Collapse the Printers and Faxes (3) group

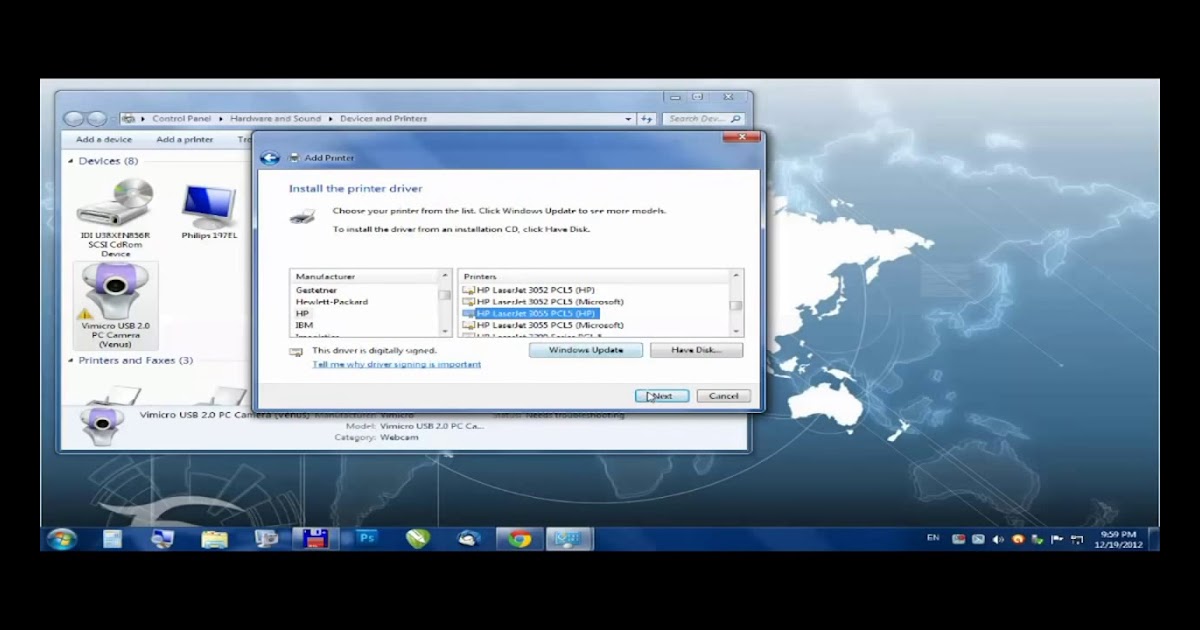tap(70, 360)
